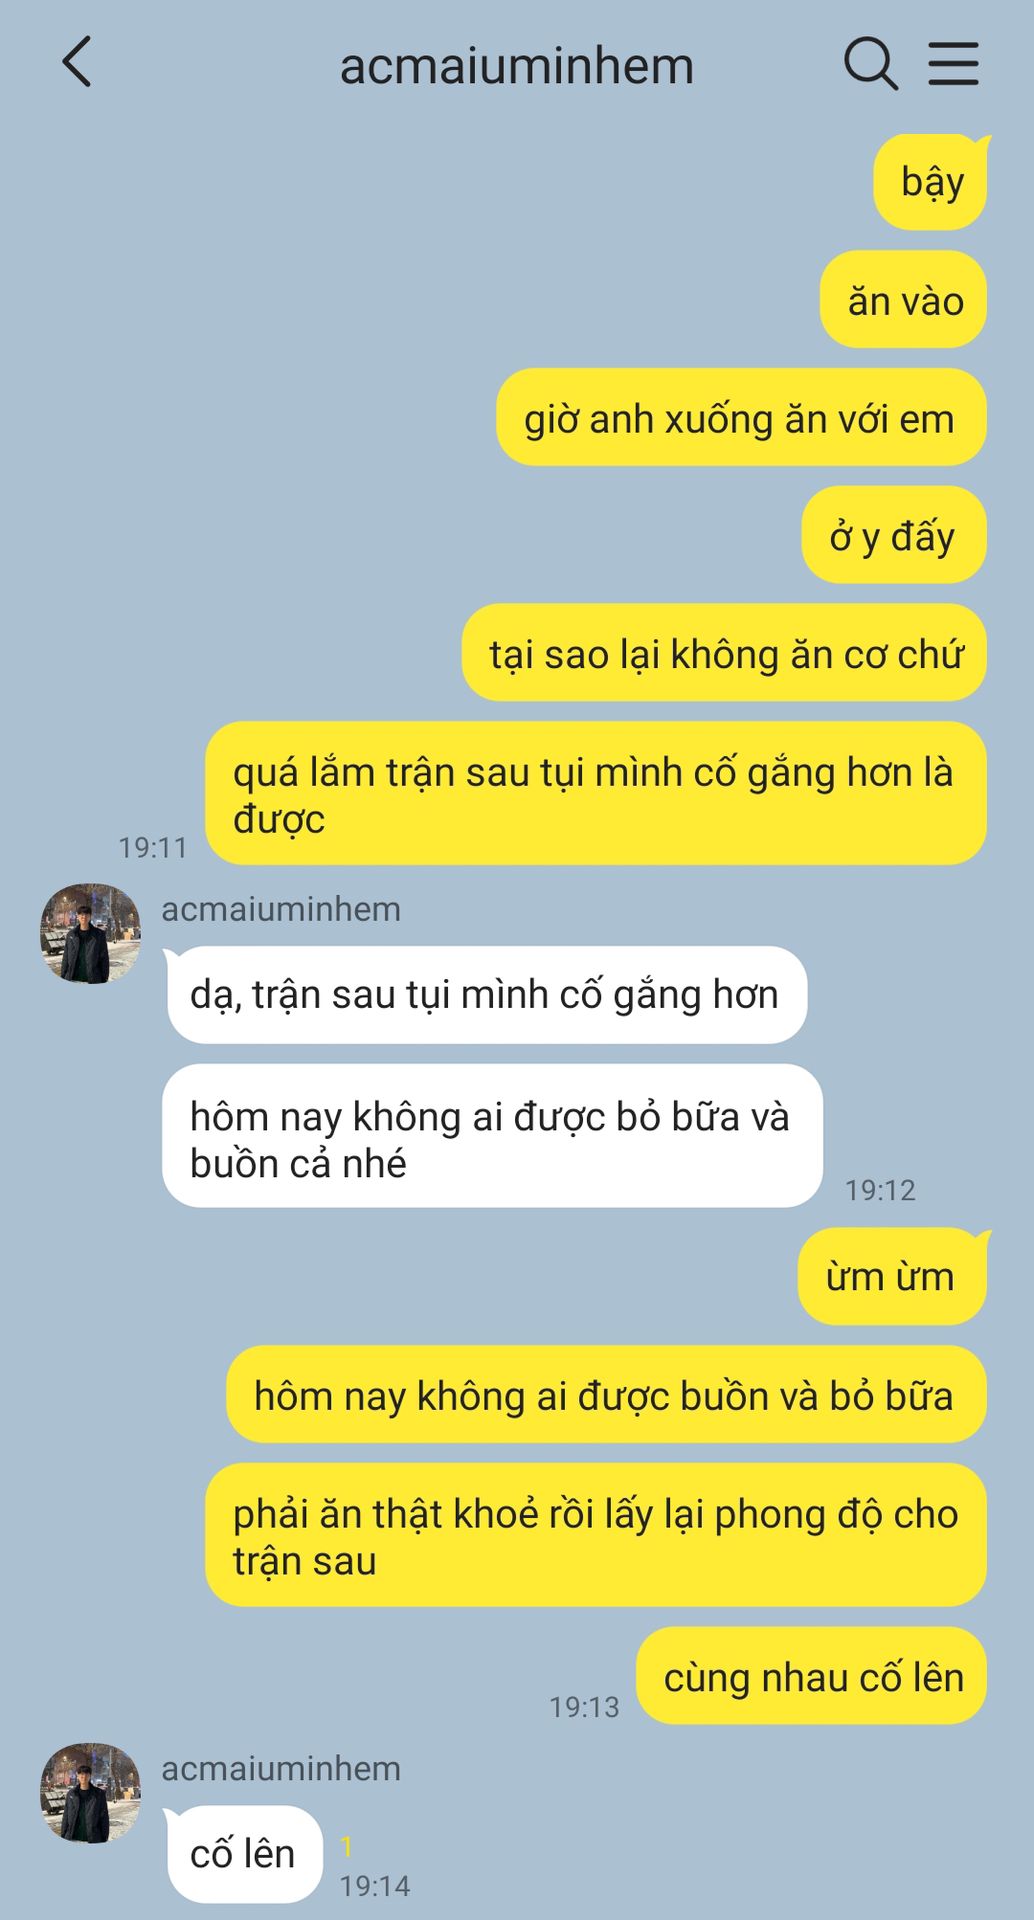Open the hamburger menu icon
This screenshot has width=1034, height=1920.
pos(953,63)
